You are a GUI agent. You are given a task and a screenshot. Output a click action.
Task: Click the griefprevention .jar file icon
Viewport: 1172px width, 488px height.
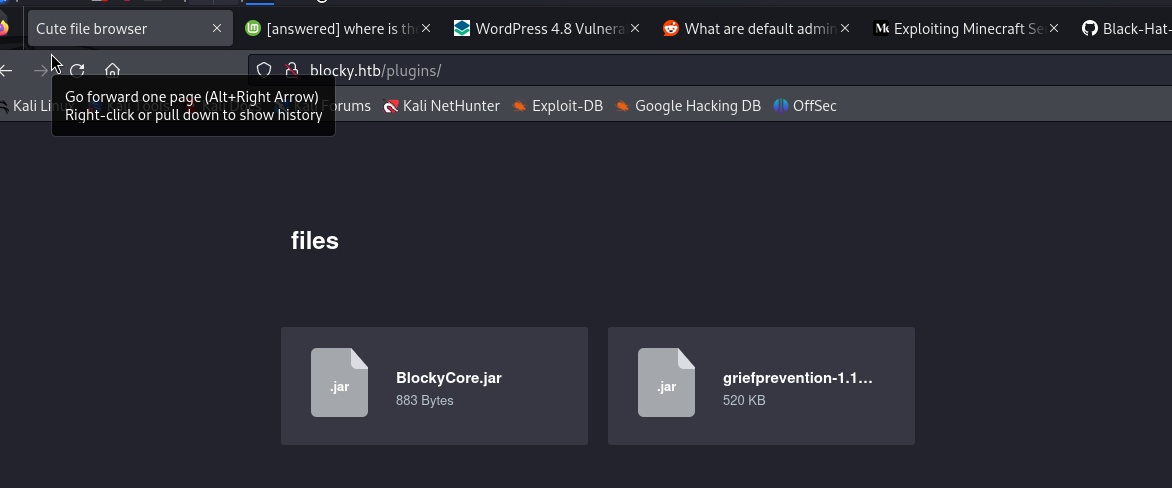point(666,383)
